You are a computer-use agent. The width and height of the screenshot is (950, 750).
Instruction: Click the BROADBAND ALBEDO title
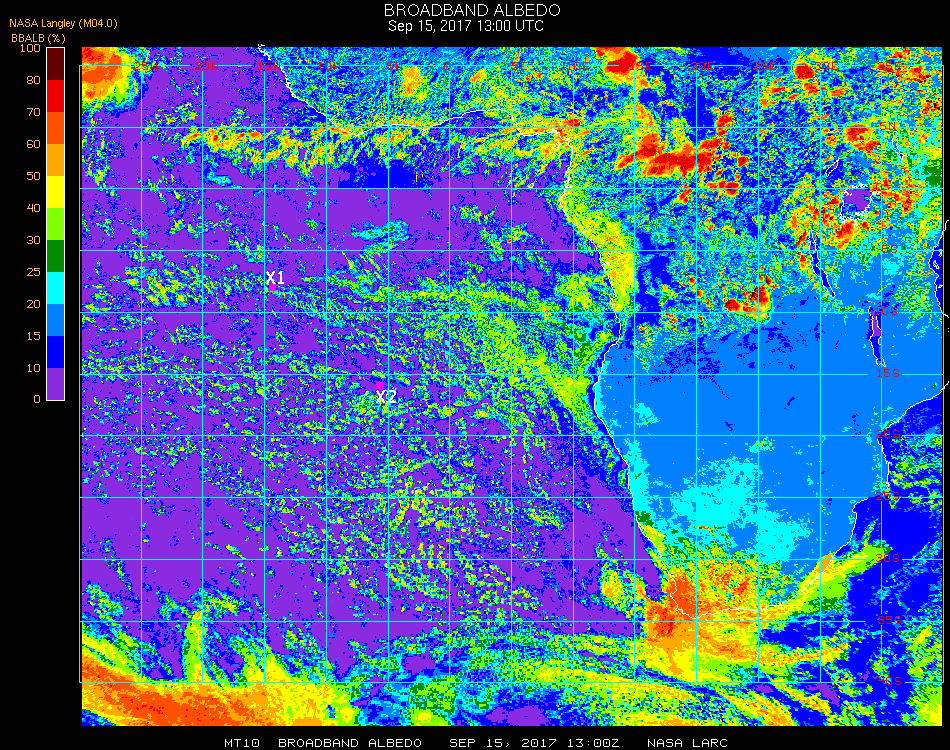[x=472, y=10]
